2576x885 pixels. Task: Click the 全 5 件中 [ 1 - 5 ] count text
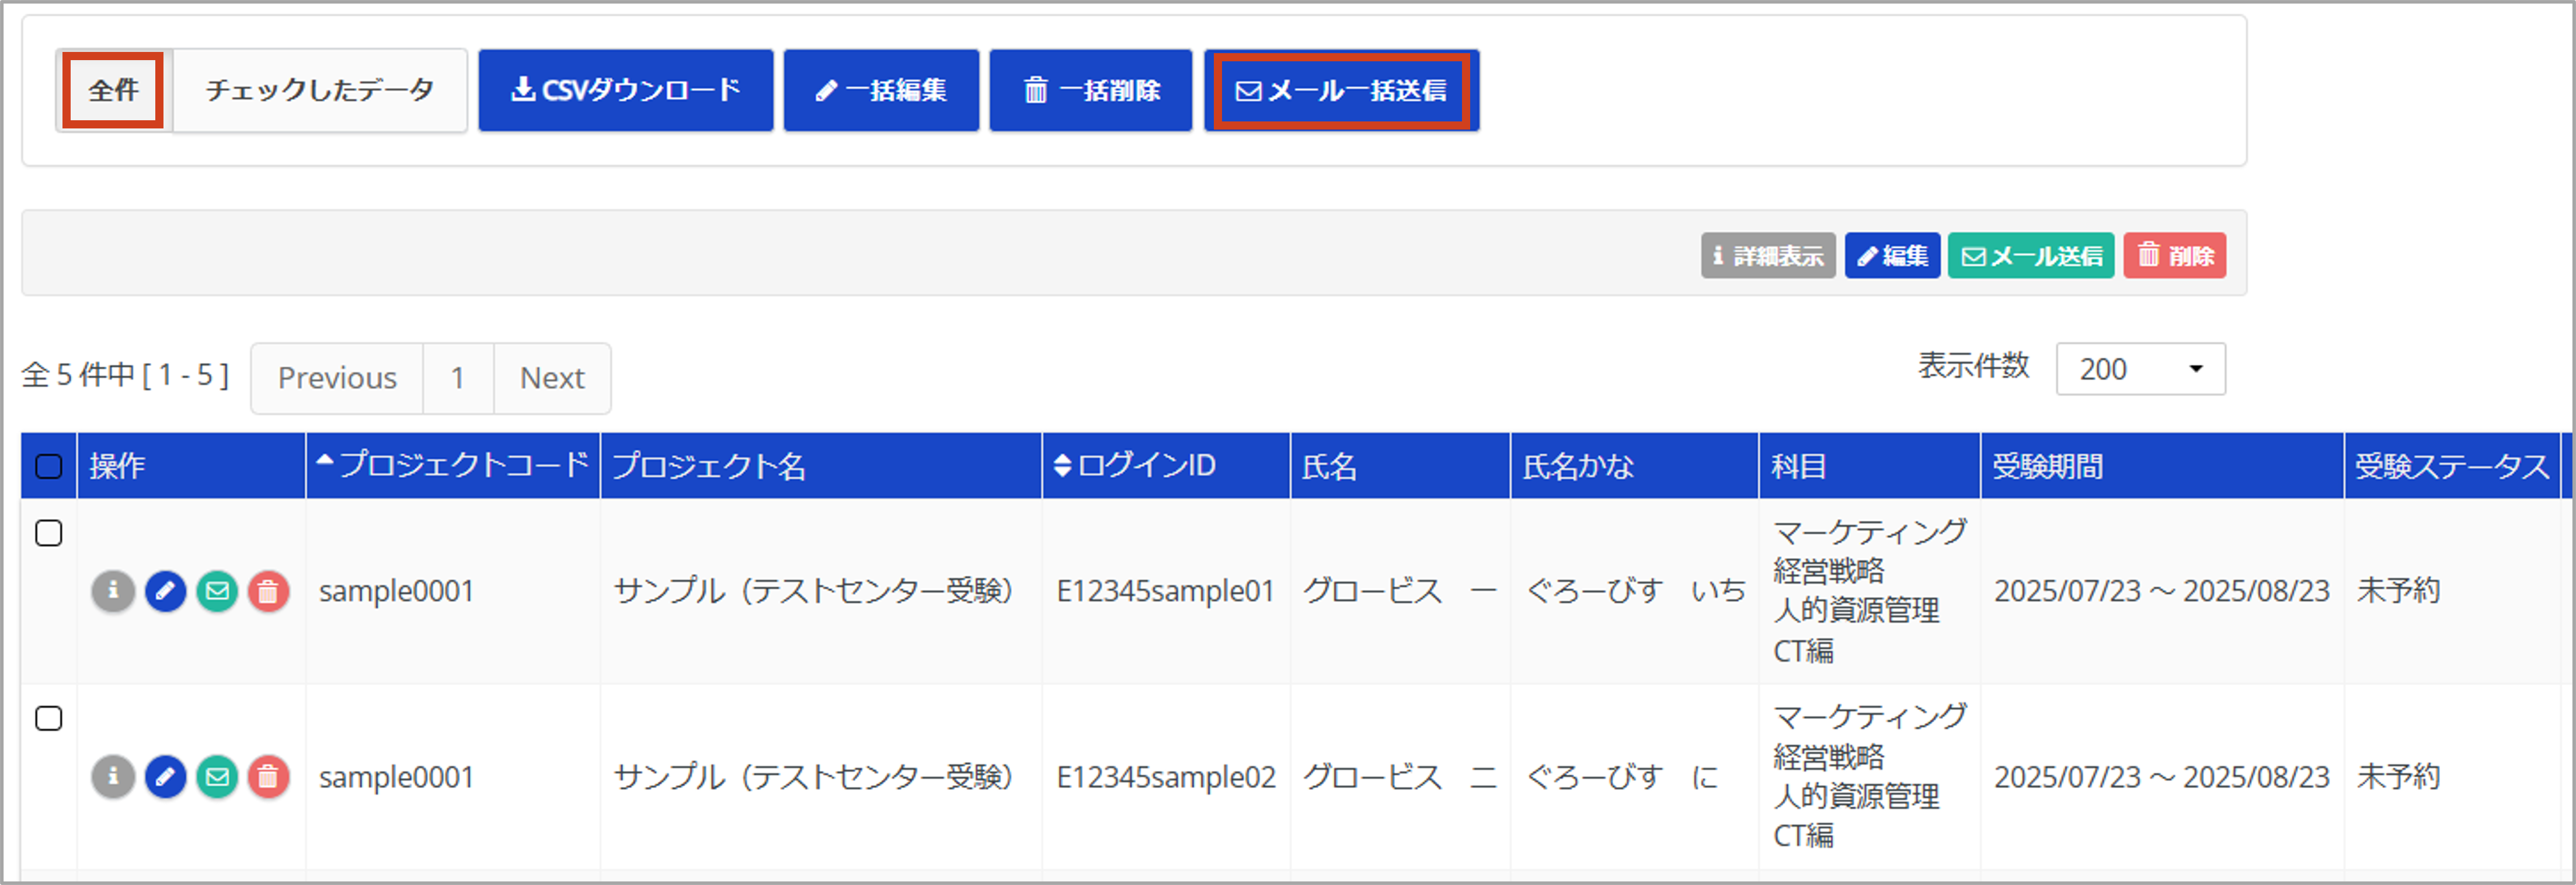126,375
